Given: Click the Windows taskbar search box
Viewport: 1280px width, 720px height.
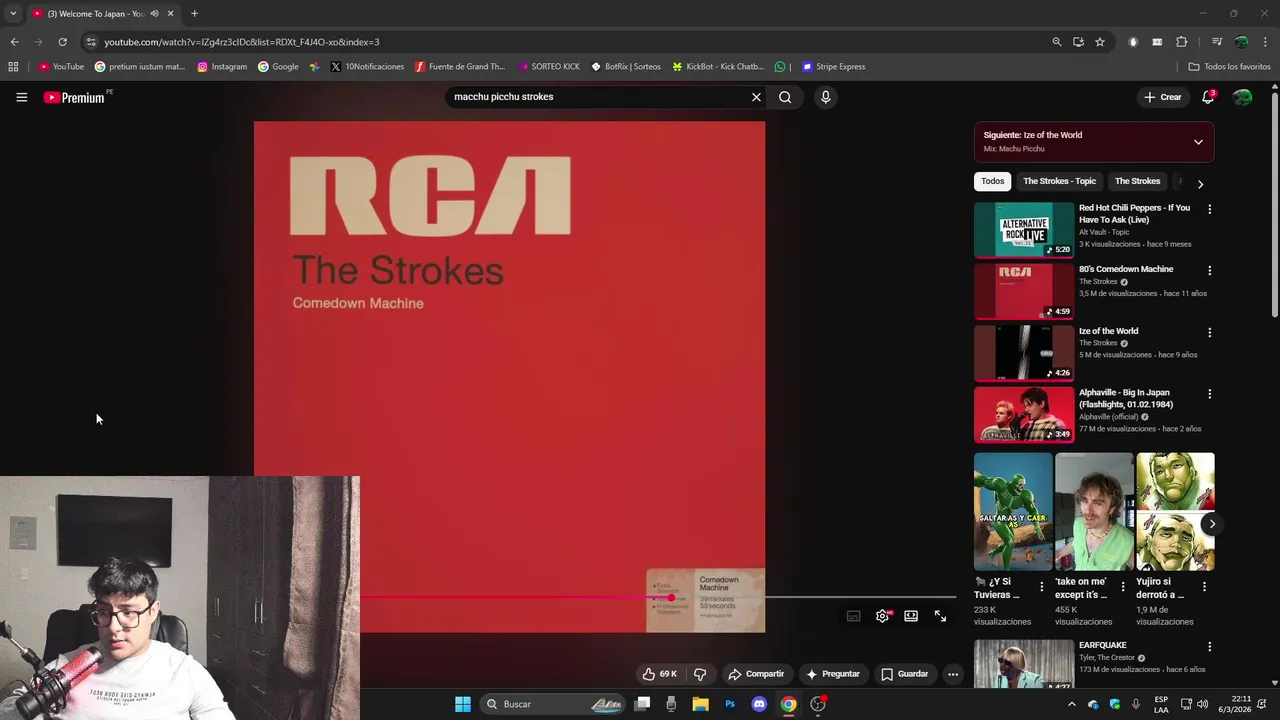Looking at the screenshot, I should 554,704.
